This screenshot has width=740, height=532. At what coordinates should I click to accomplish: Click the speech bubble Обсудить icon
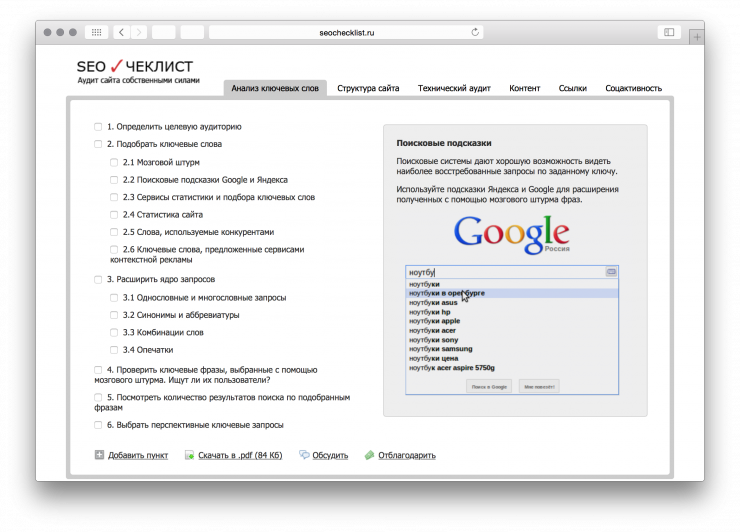click(x=303, y=455)
